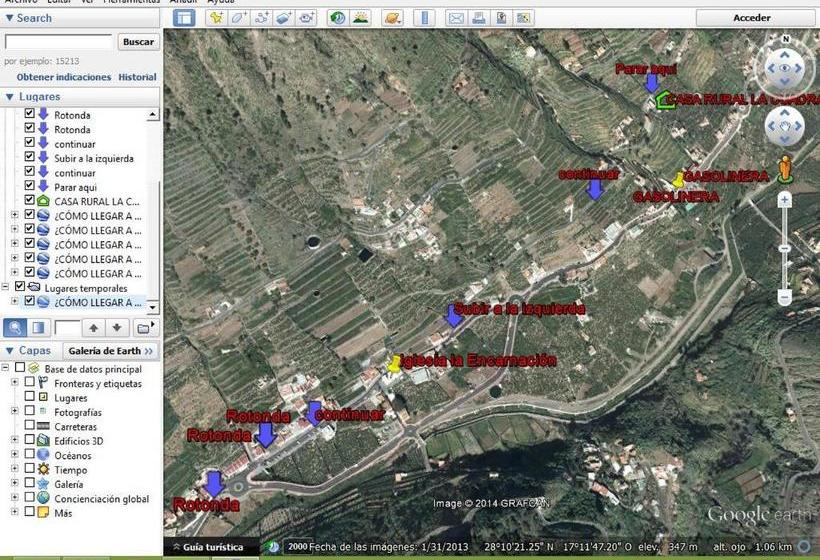The image size is (820, 560).
Task: Click the Acceder sign-in button
Action: click(x=751, y=18)
